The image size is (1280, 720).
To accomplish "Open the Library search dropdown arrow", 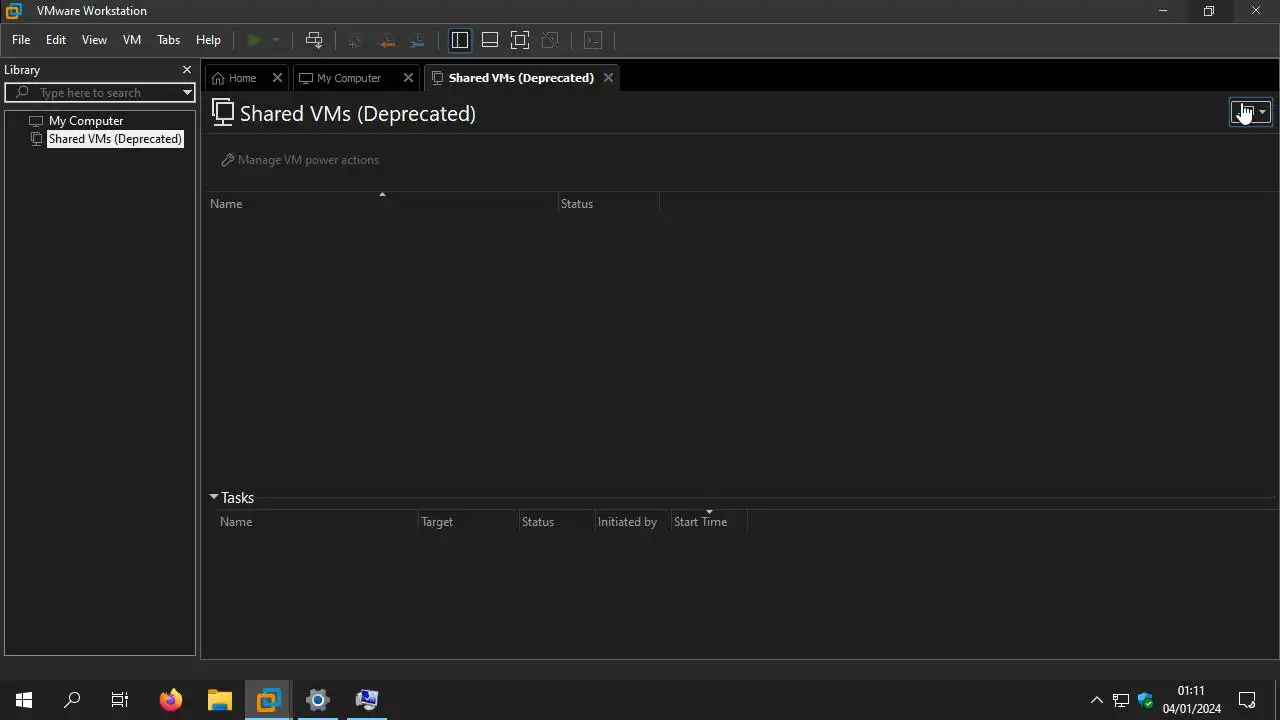I will click(x=187, y=93).
